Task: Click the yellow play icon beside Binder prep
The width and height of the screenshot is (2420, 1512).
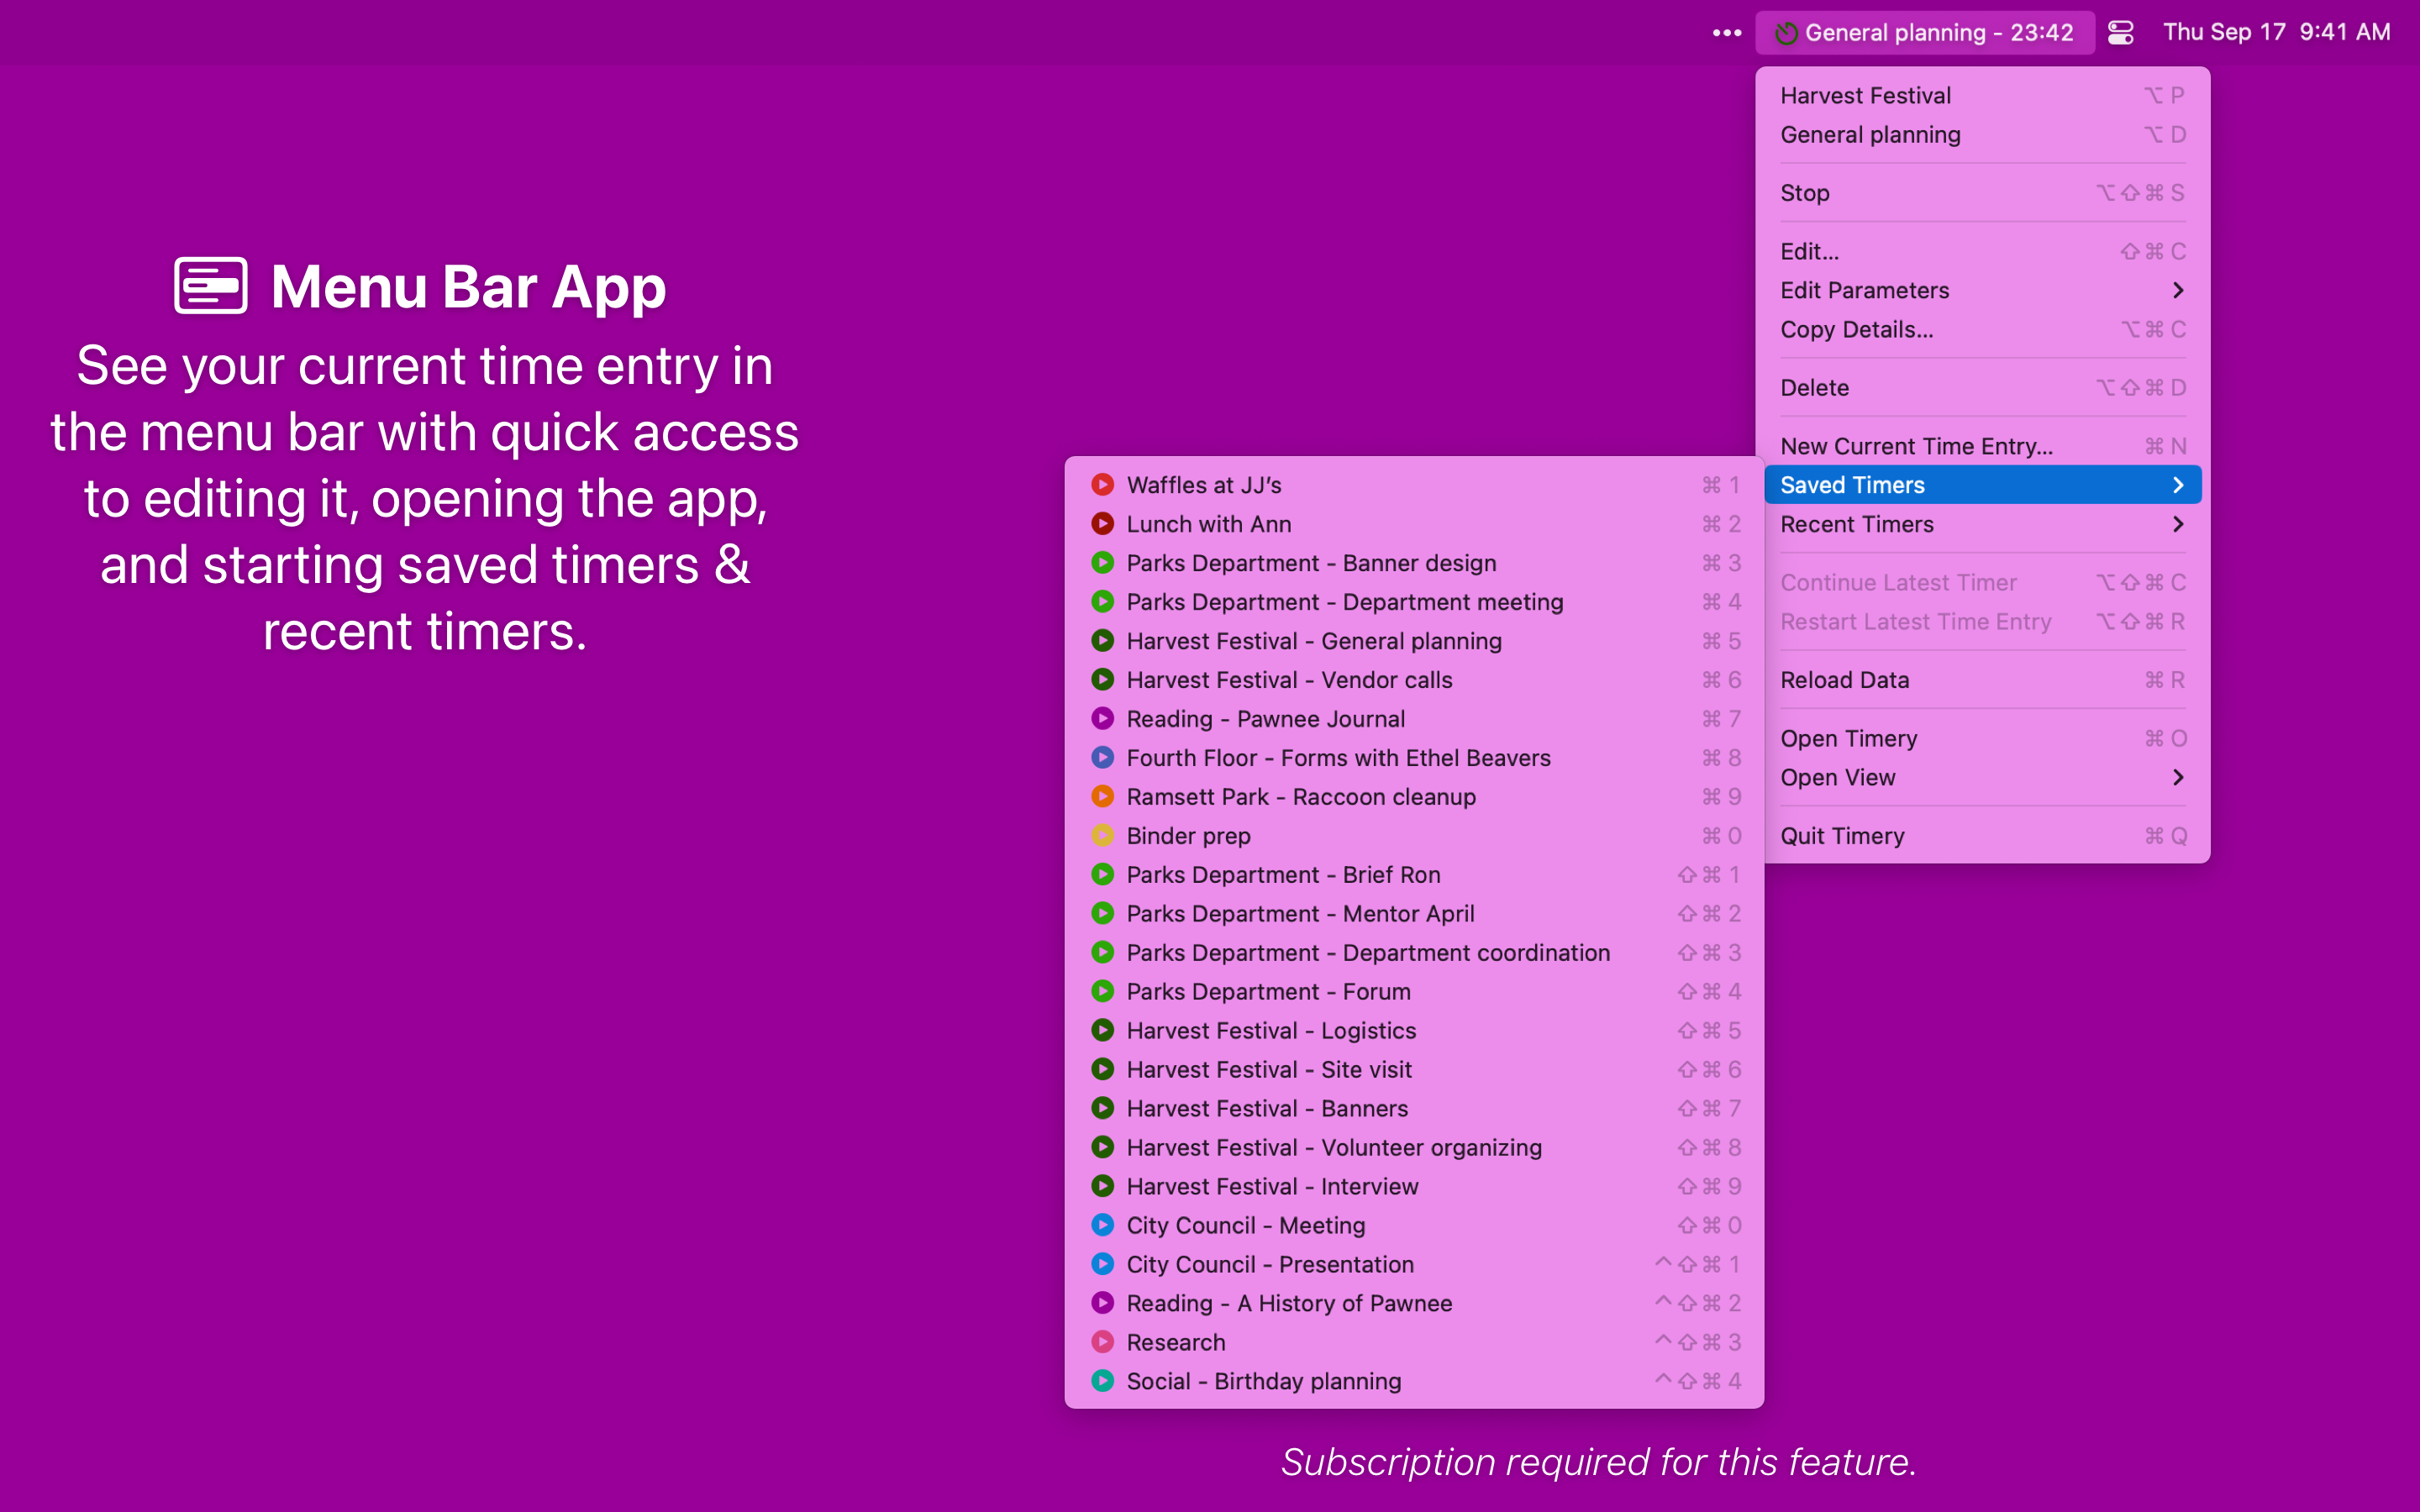Action: (1102, 836)
